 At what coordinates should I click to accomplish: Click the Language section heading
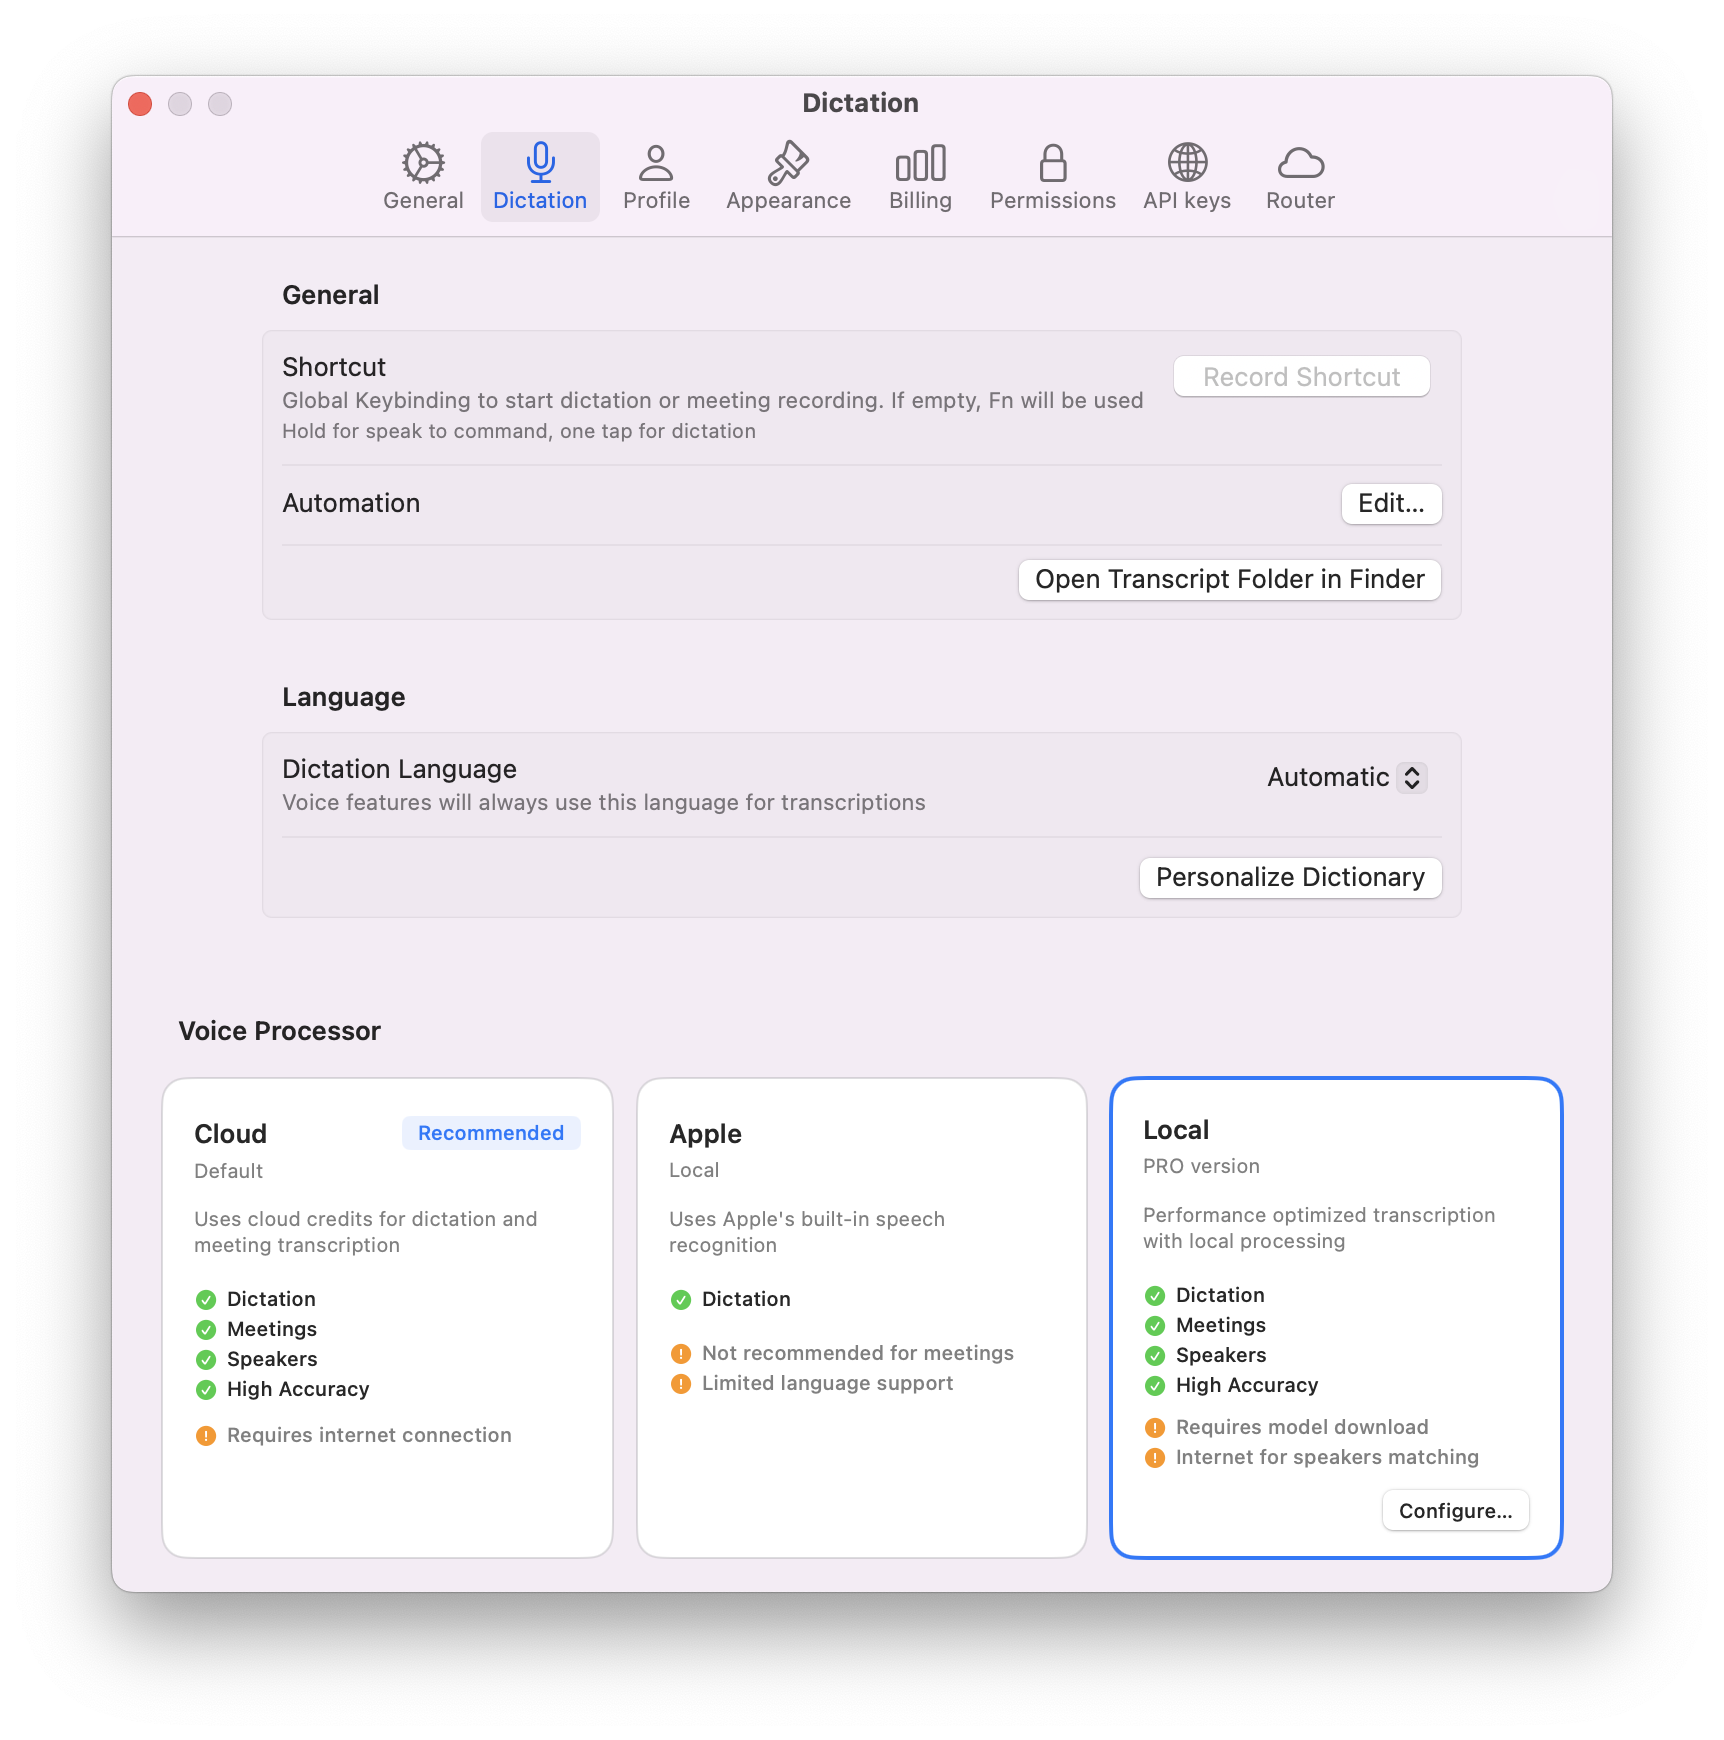click(344, 697)
